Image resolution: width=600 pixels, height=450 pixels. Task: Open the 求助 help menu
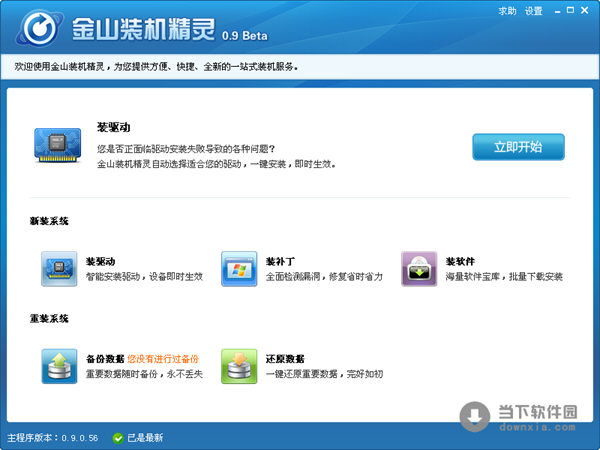(x=507, y=11)
